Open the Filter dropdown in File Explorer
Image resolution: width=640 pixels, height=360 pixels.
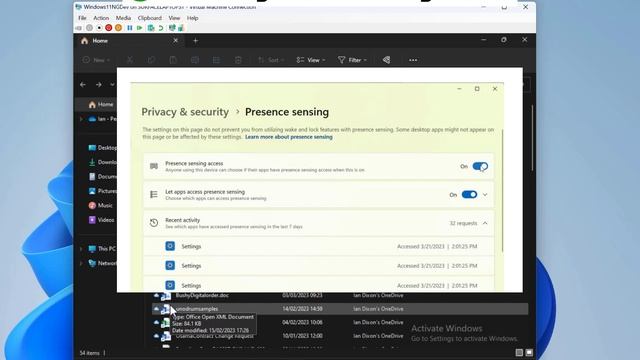pos(352,60)
